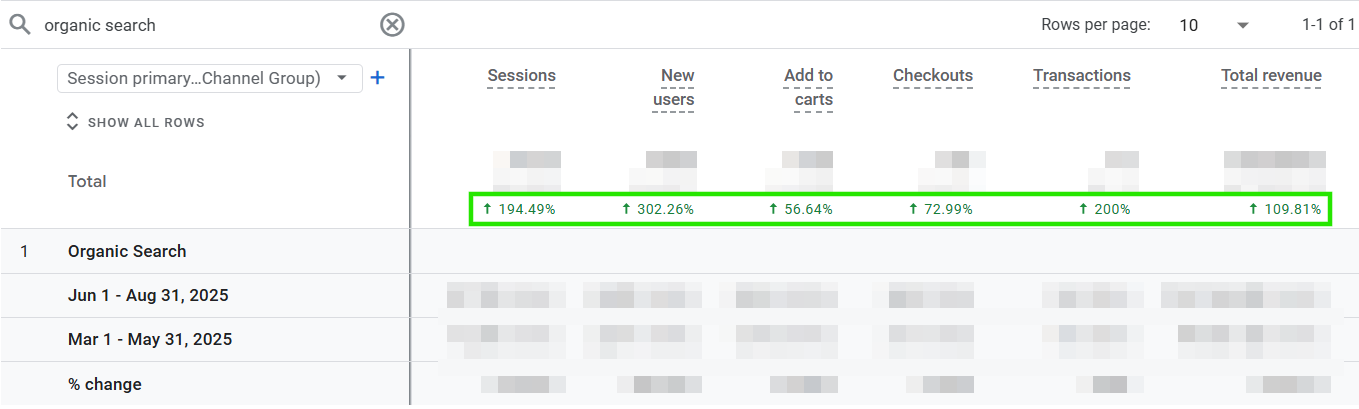Click the % change row label
The image size is (1359, 409).
(104, 385)
